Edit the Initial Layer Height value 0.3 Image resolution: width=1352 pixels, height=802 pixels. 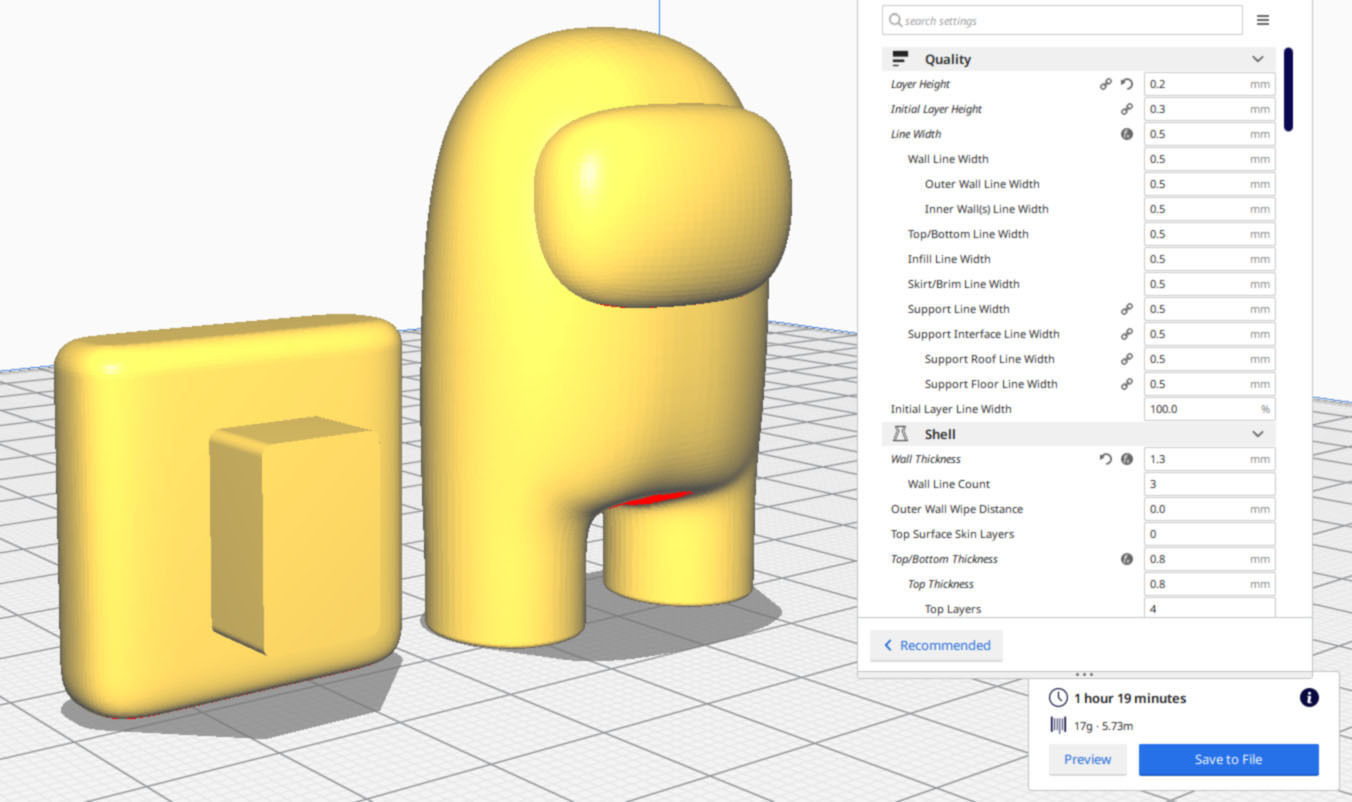tap(1209, 110)
